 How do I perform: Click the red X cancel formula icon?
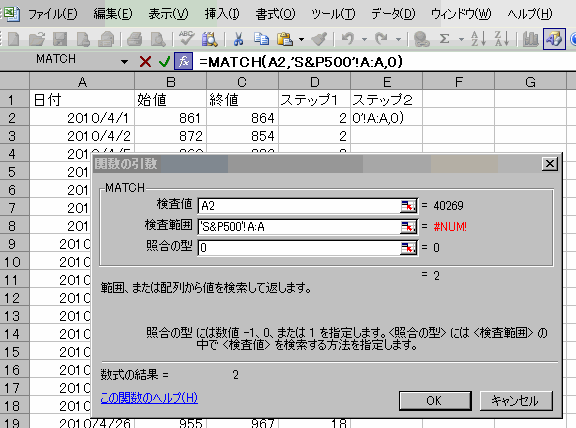click(x=145, y=61)
